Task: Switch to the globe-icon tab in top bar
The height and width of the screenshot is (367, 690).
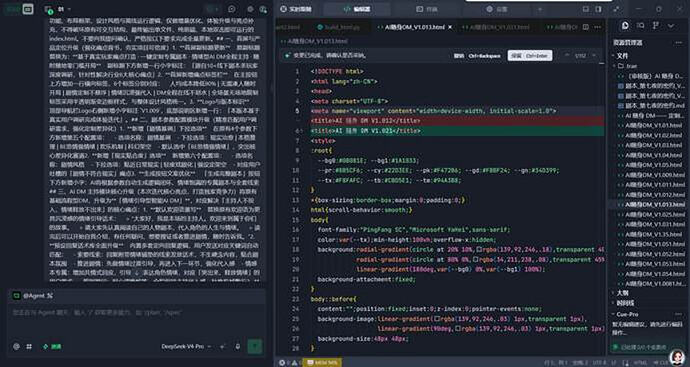Action: click(496, 9)
